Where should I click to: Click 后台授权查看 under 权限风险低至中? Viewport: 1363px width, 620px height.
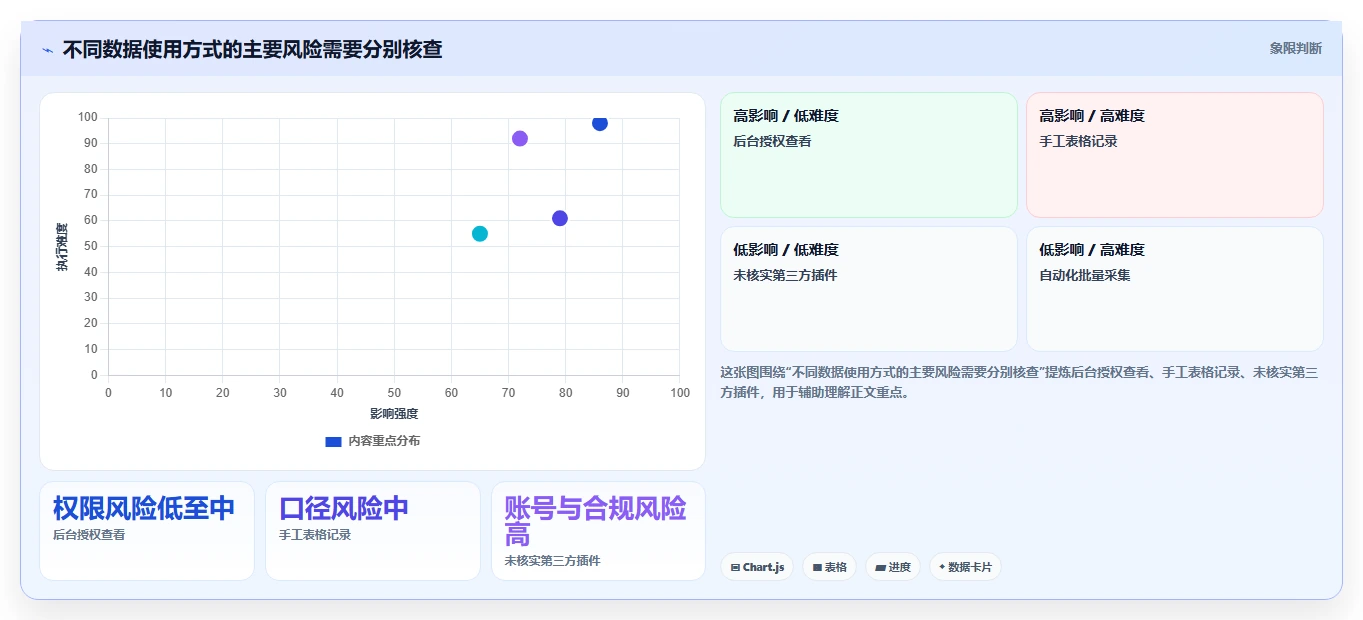(89, 535)
